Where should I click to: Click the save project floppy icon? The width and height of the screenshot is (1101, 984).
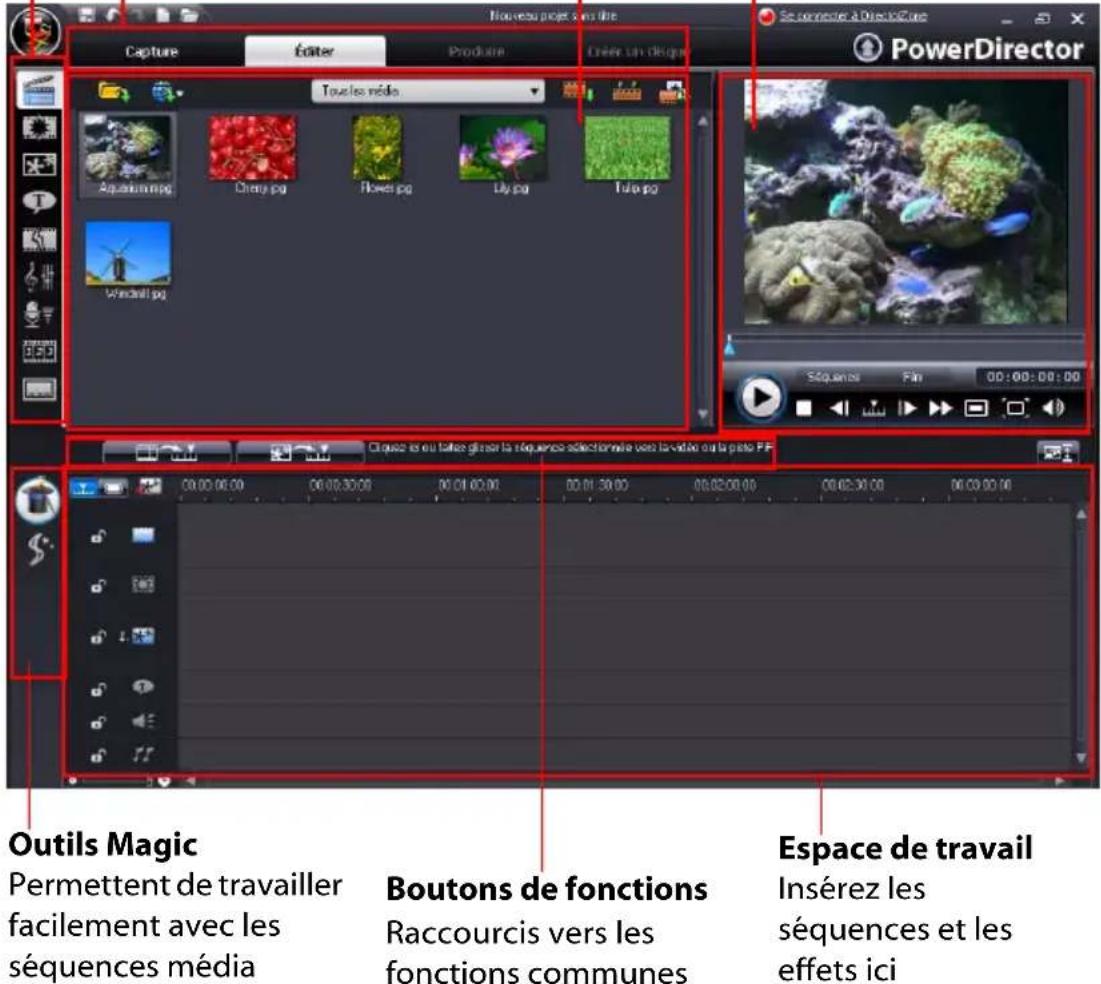click(86, 15)
